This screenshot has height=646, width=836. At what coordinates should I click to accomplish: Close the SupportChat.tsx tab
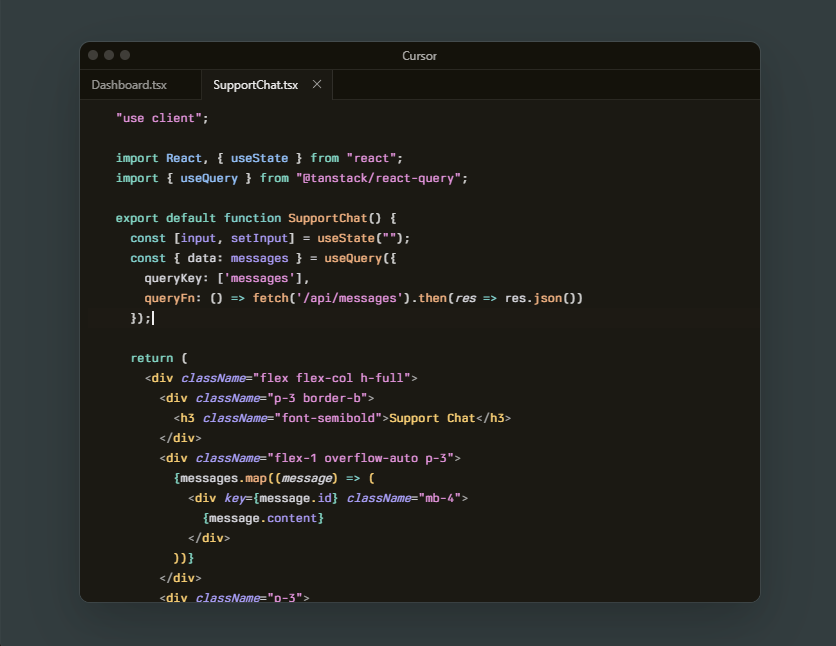click(x=317, y=85)
